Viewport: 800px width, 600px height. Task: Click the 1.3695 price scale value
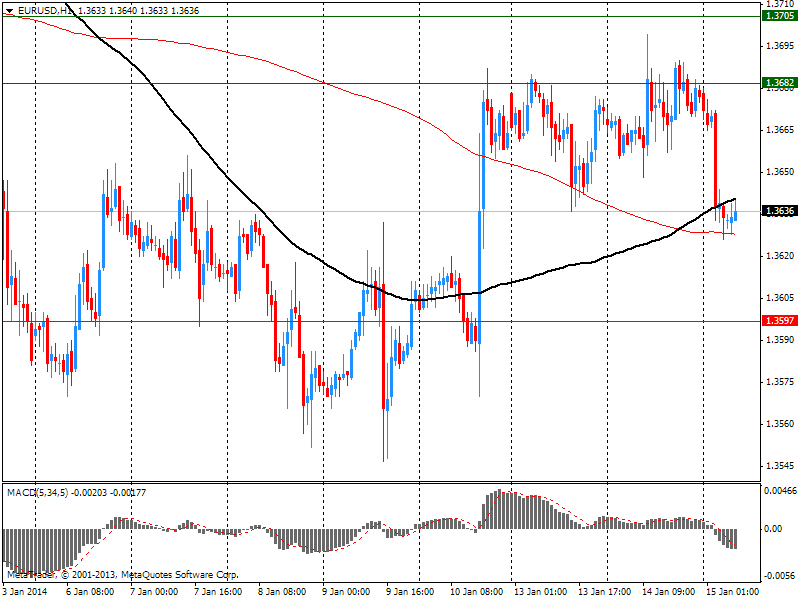tap(780, 46)
